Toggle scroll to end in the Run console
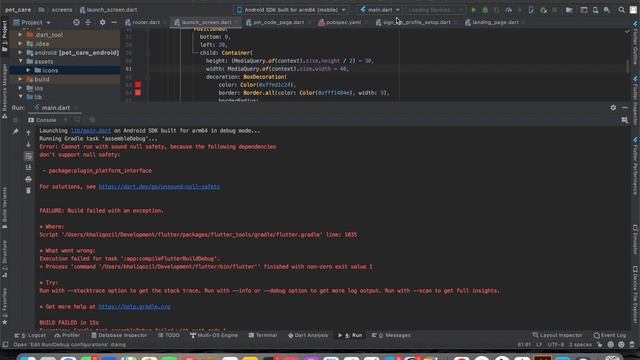Viewport: 640px width, 360px height. [x=28, y=167]
